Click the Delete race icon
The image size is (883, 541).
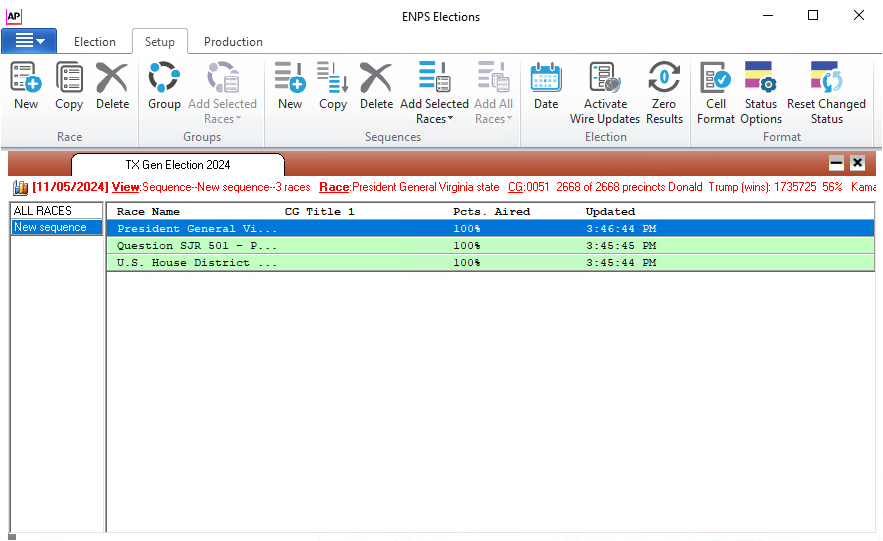click(112, 77)
